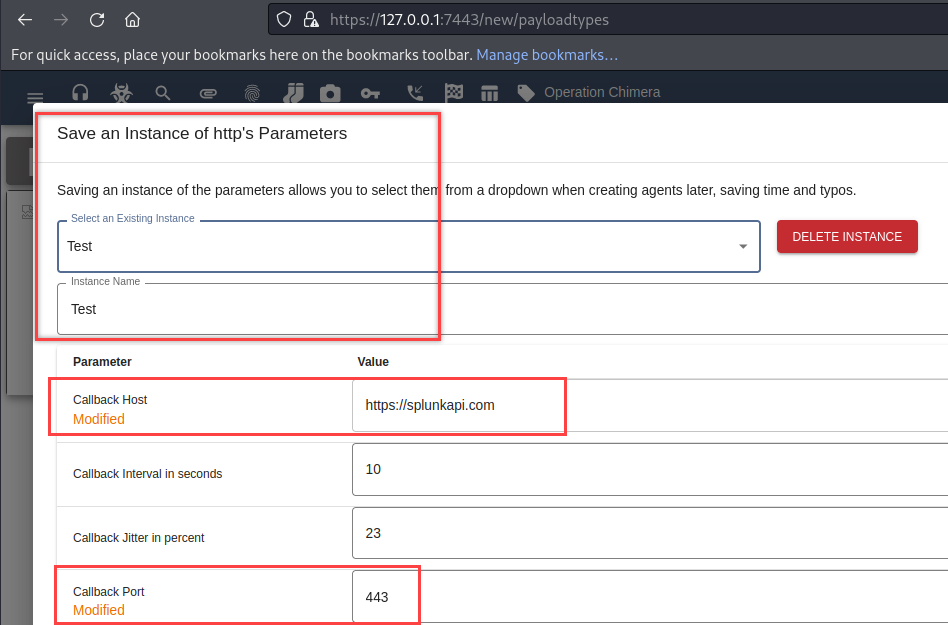The image size is (948, 625).
Task: Open the paperclip files icon
Action: coord(208,93)
